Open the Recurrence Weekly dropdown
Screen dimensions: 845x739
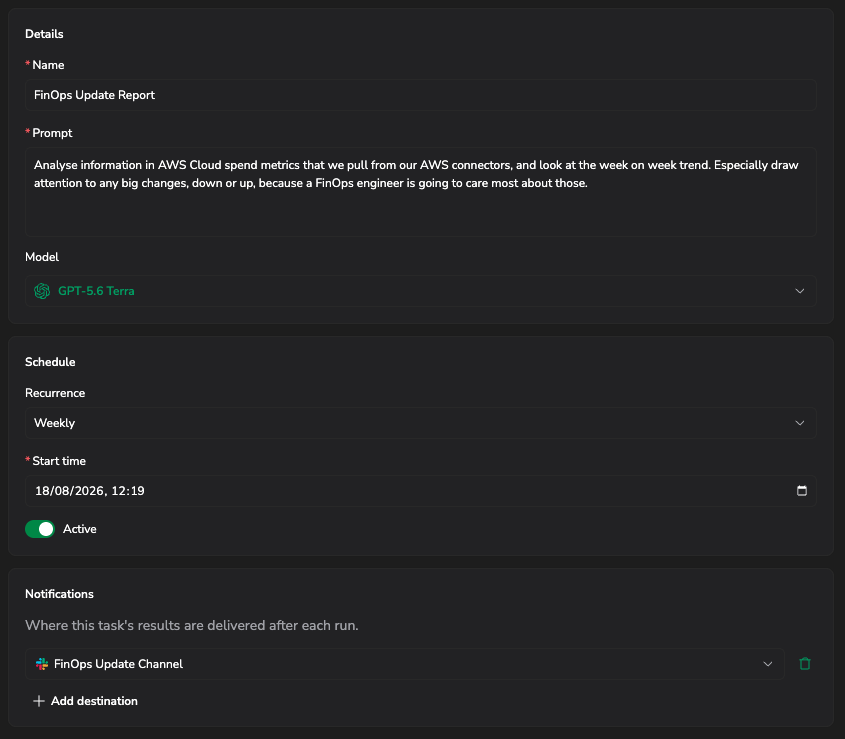tap(421, 423)
